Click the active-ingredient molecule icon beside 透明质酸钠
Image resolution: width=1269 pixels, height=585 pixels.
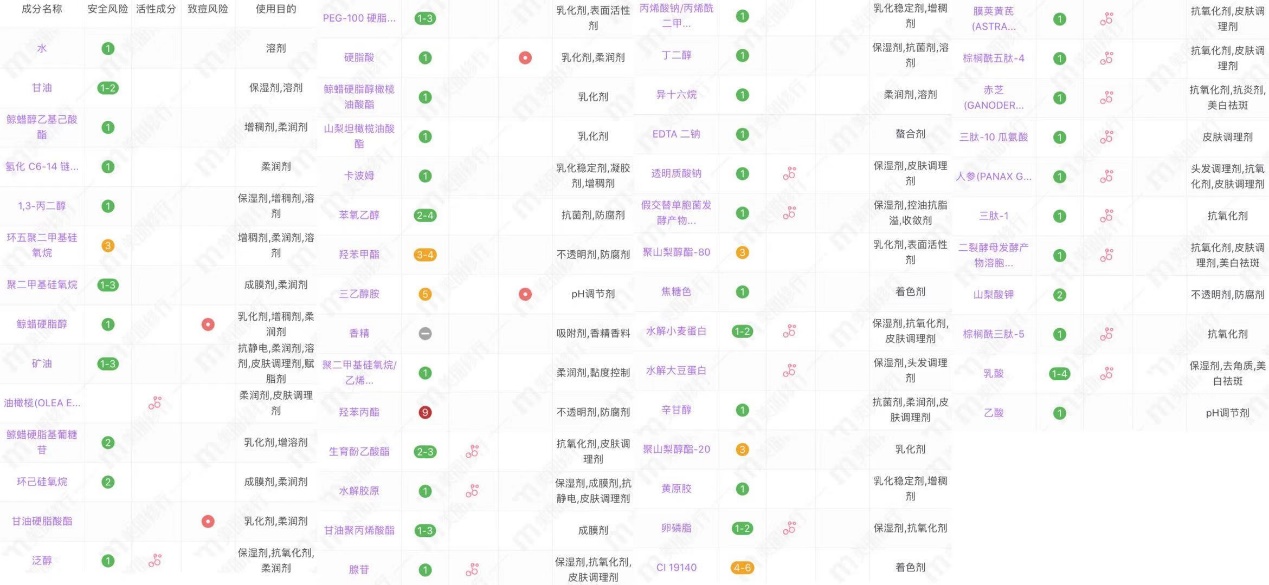790,173
